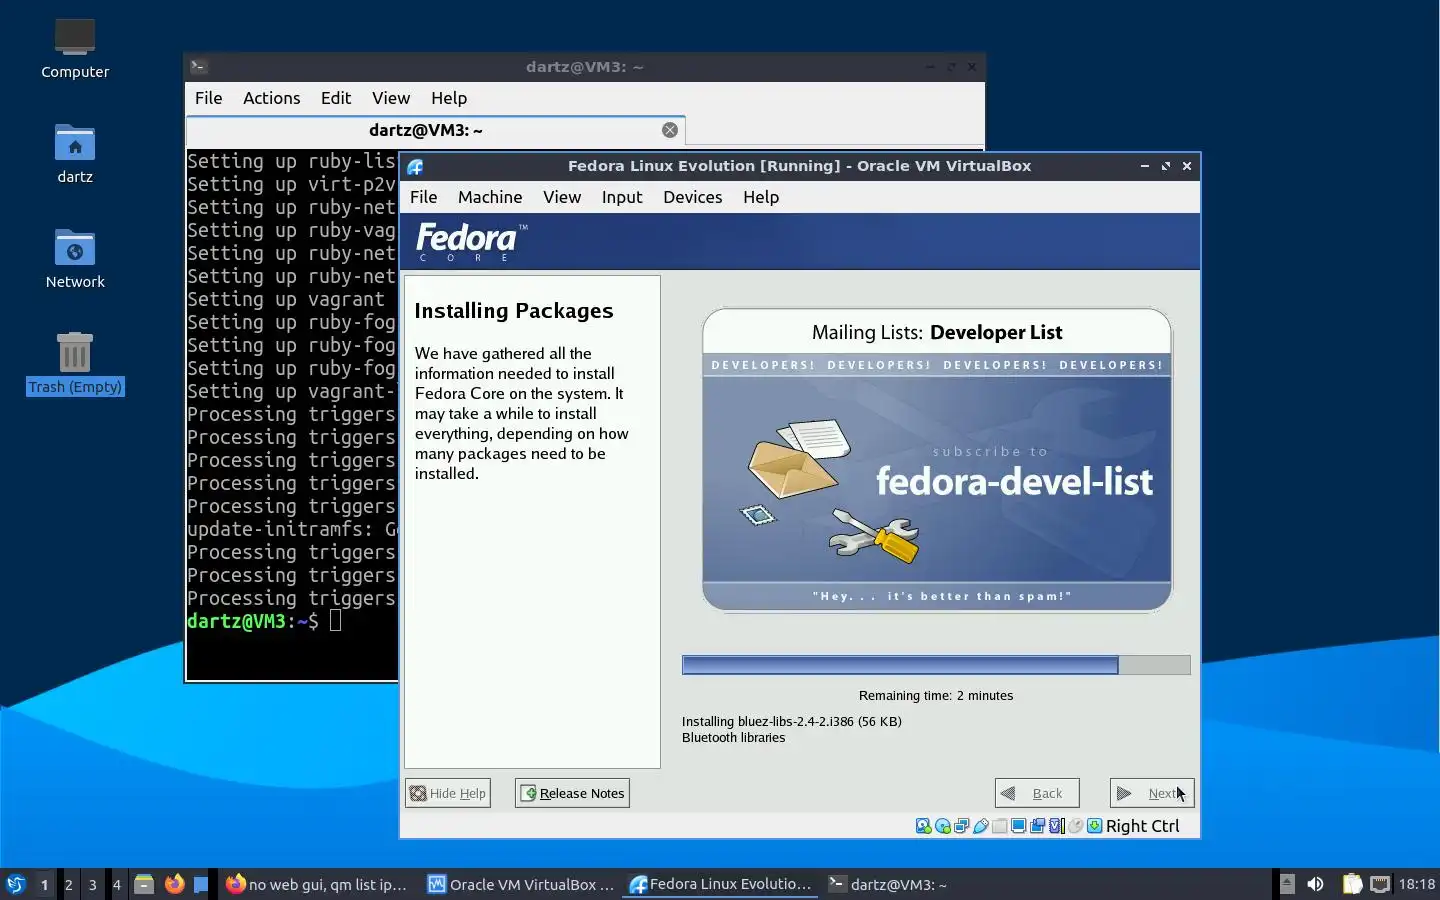Click the keyboard capture host key icon

(1095, 826)
